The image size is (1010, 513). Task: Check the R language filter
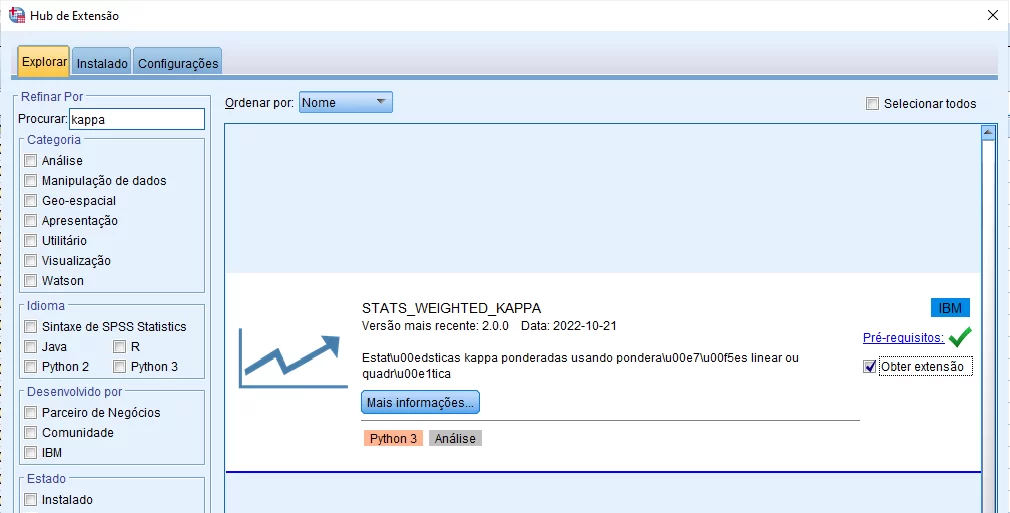(x=119, y=347)
